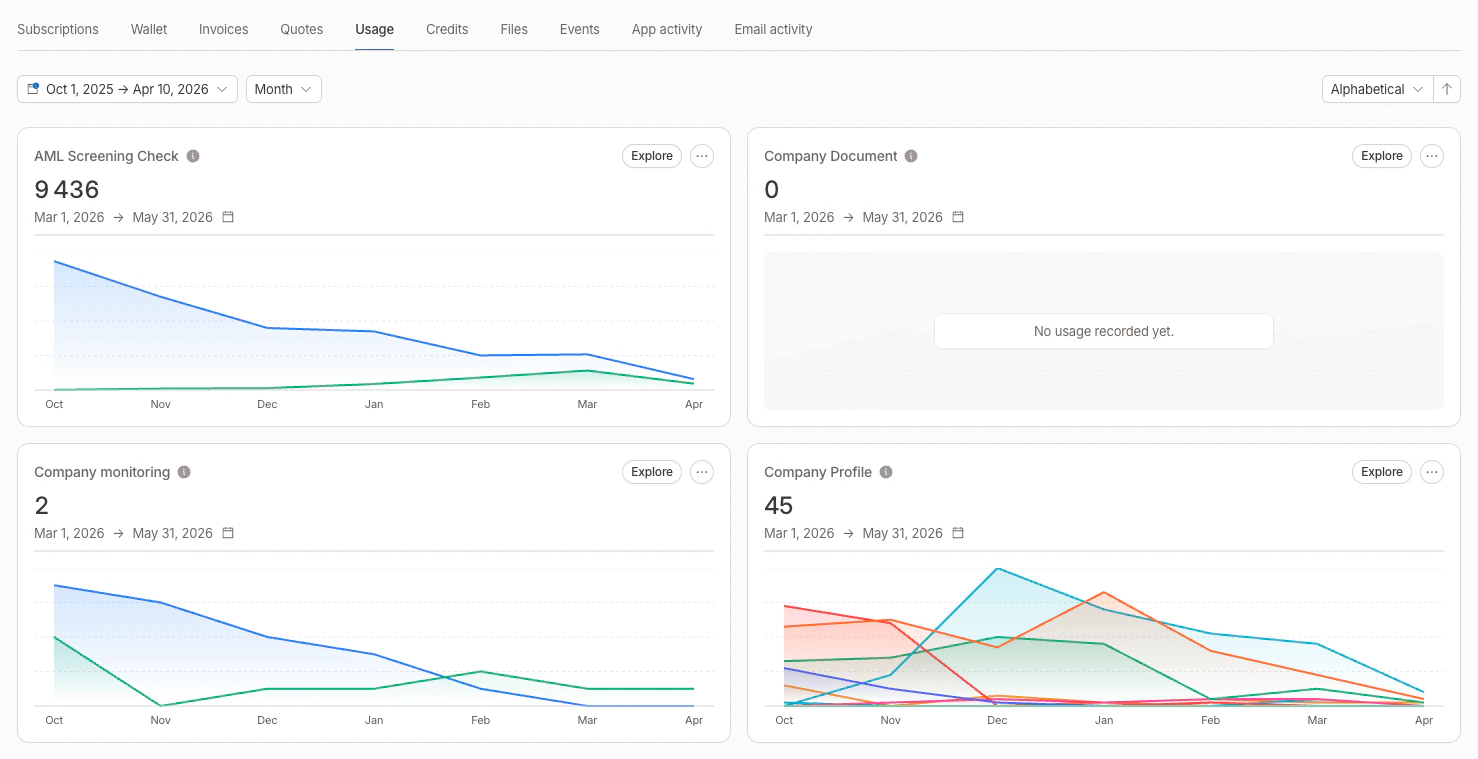The height and width of the screenshot is (759, 1478).
Task: Click the calendar icon in date range filter
Action: pyautogui.click(x=33, y=89)
